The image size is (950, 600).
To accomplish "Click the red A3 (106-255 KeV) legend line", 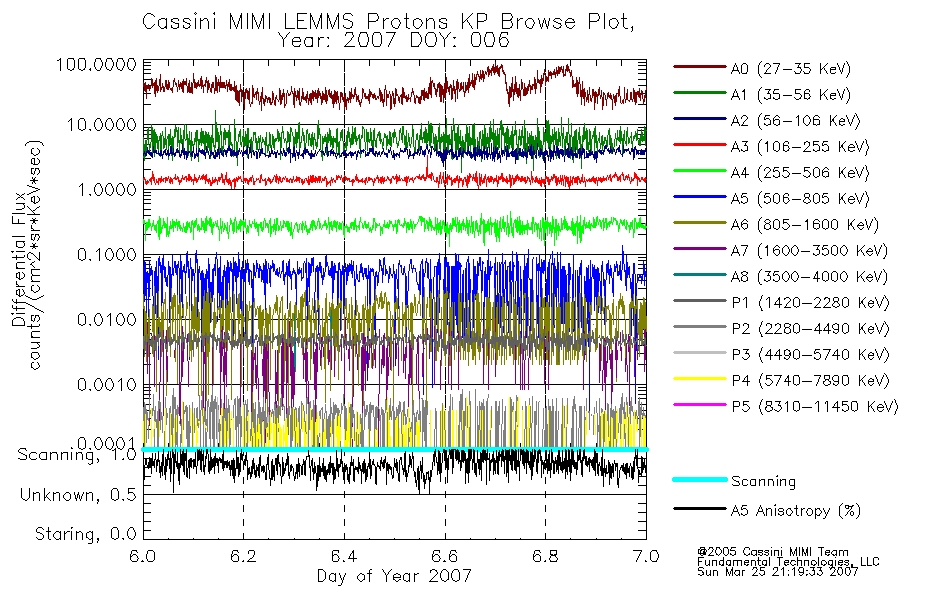I will [x=700, y=145].
